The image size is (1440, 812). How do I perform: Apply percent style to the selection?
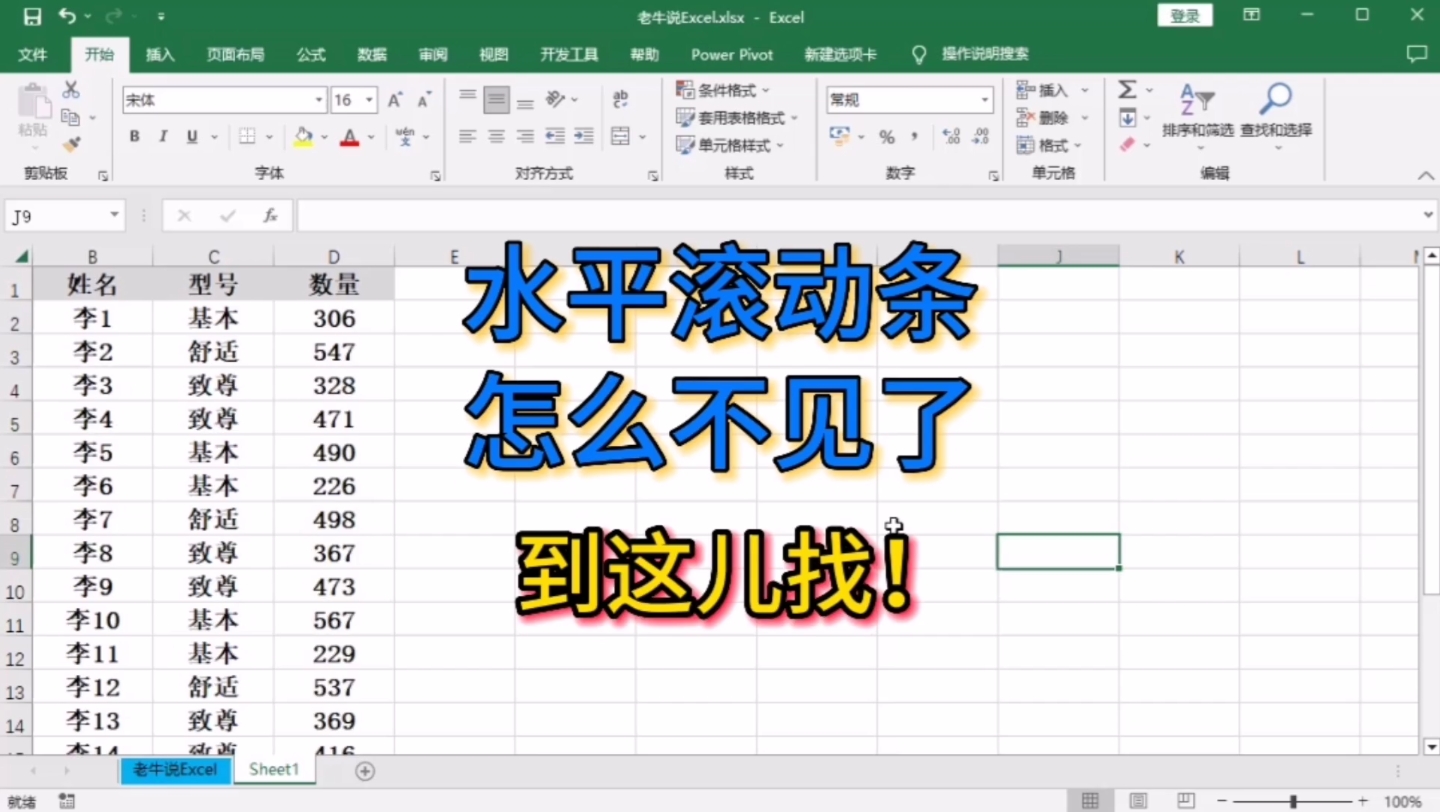point(886,137)
